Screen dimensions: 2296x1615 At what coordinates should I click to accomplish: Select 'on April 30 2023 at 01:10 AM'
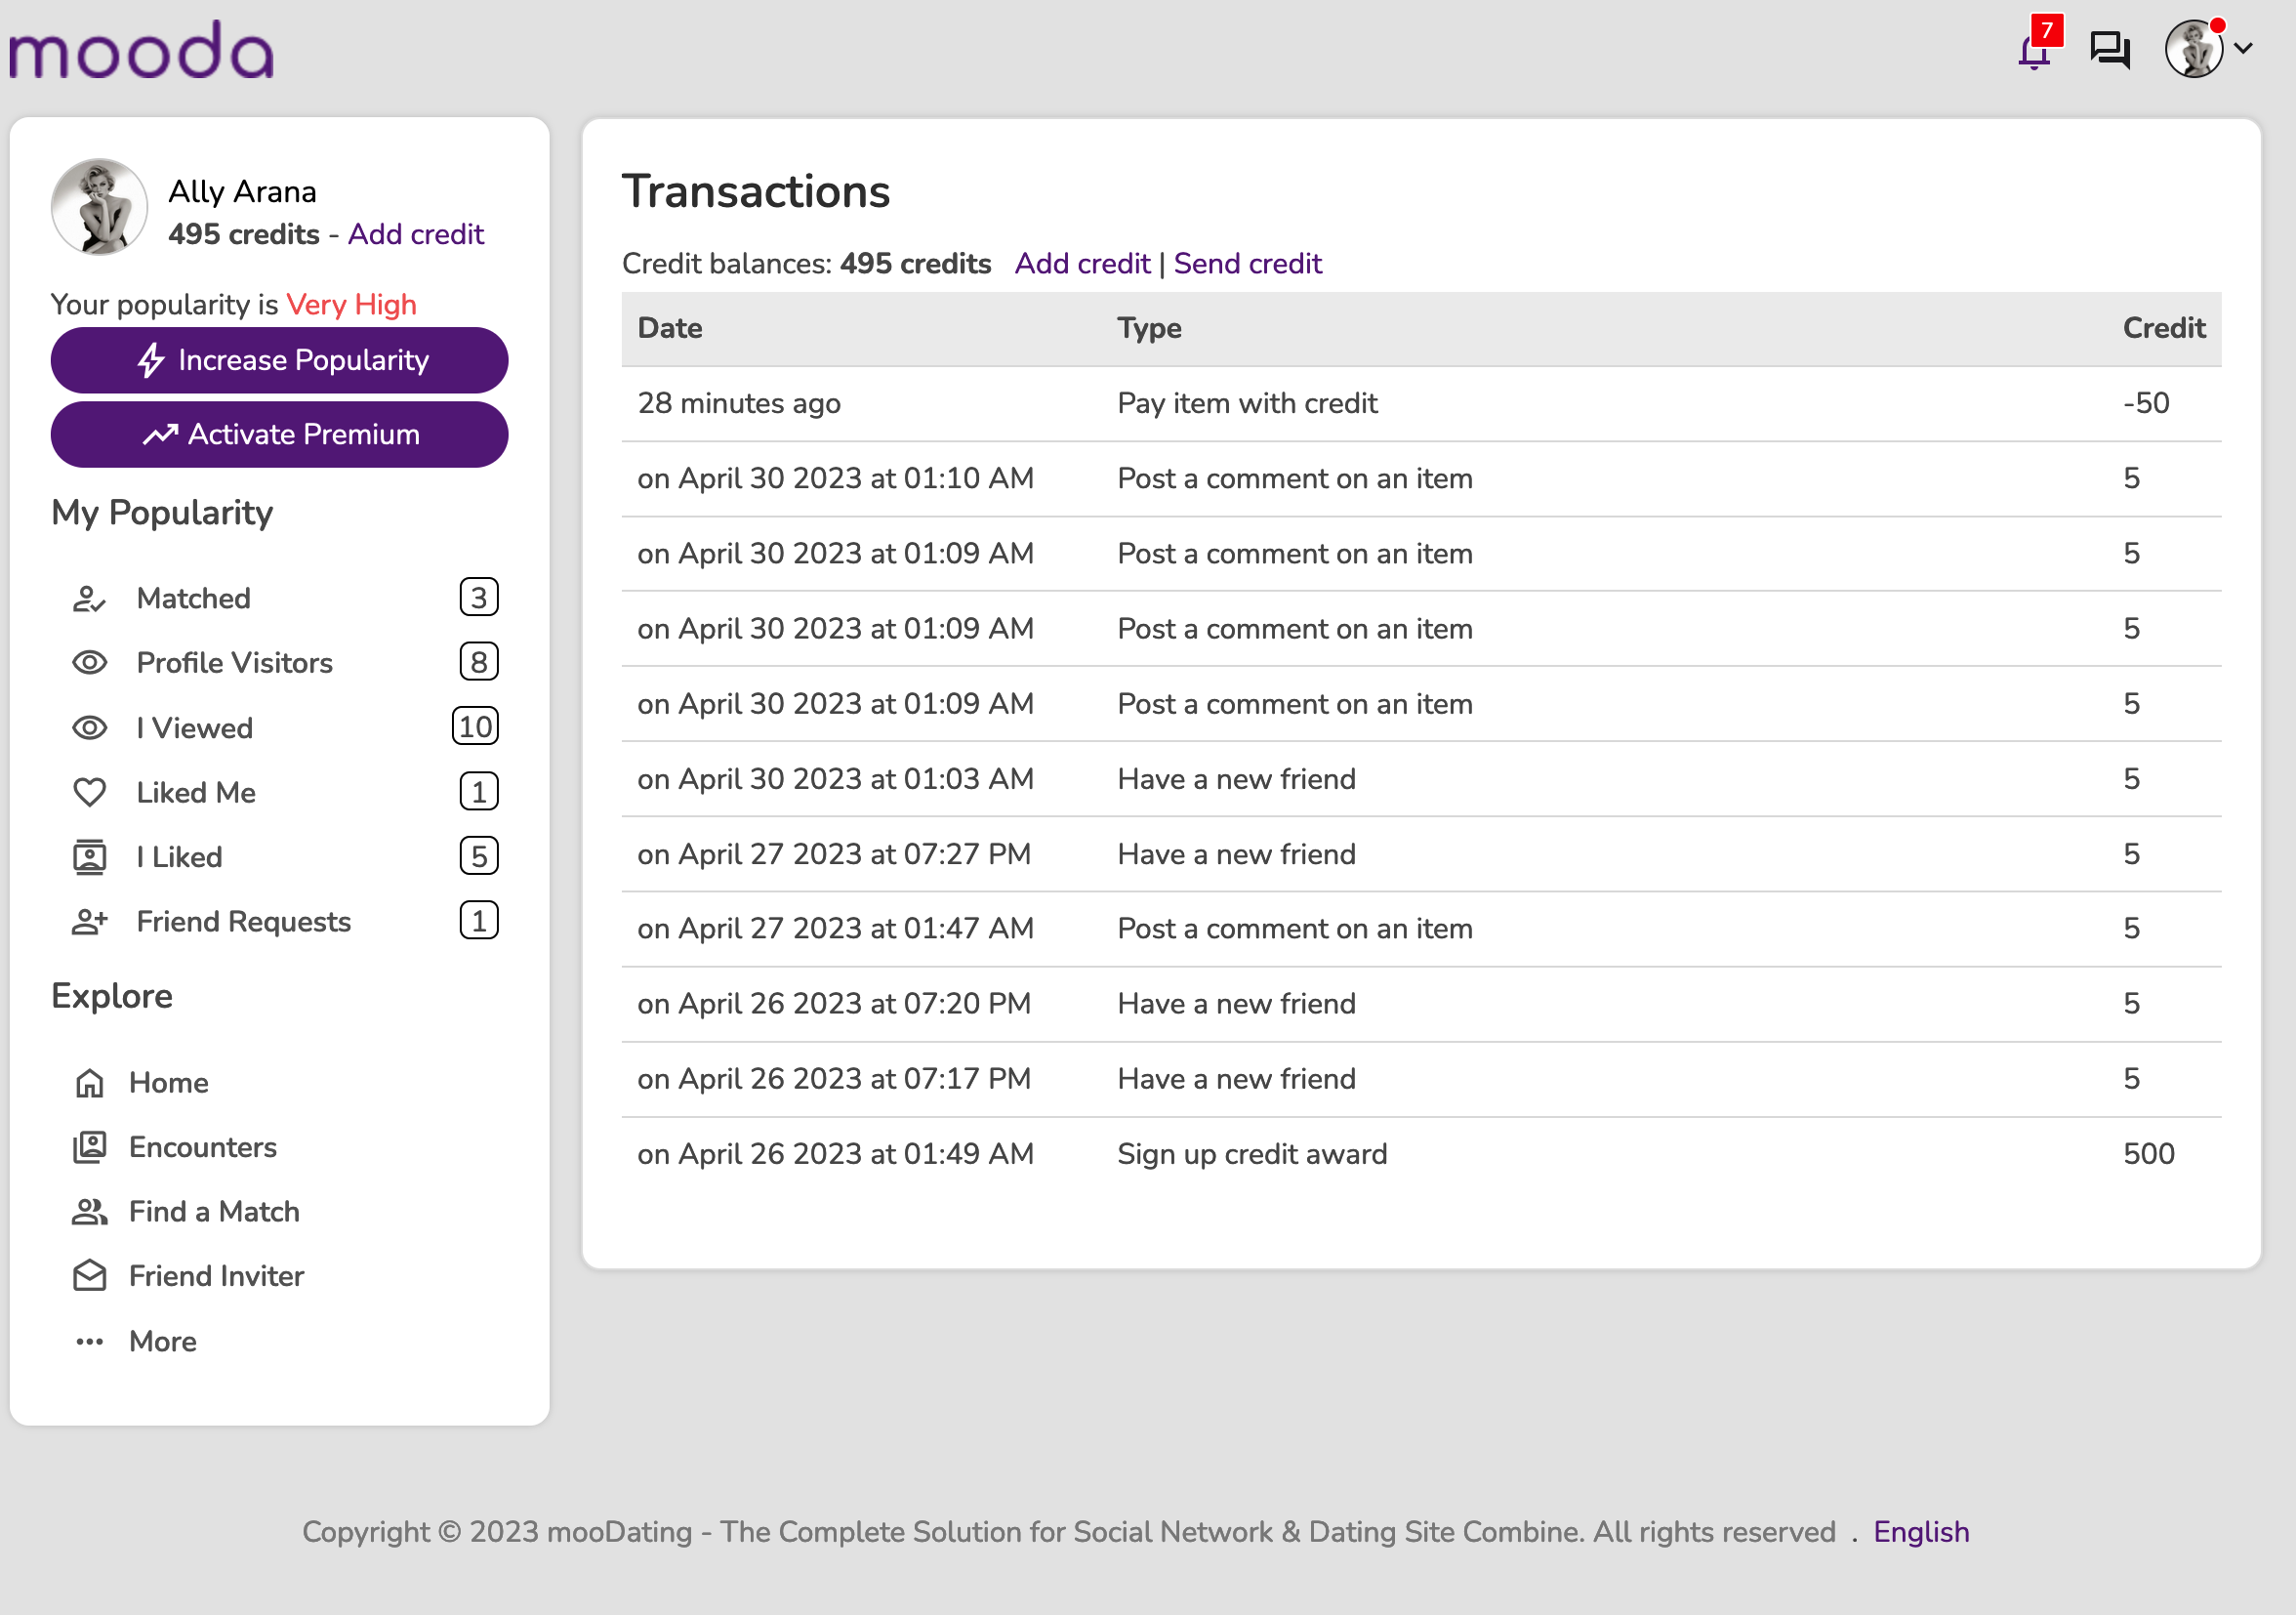(x=836, y=478)
